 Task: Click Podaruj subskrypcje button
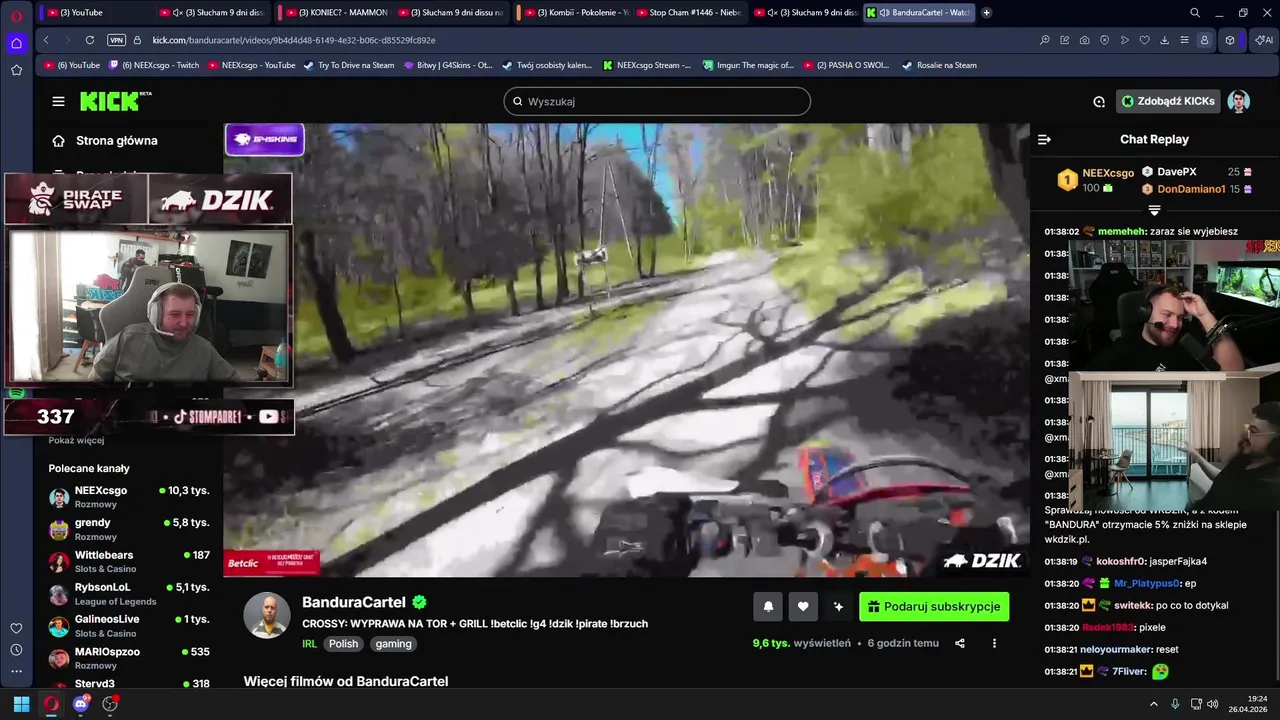934,606
